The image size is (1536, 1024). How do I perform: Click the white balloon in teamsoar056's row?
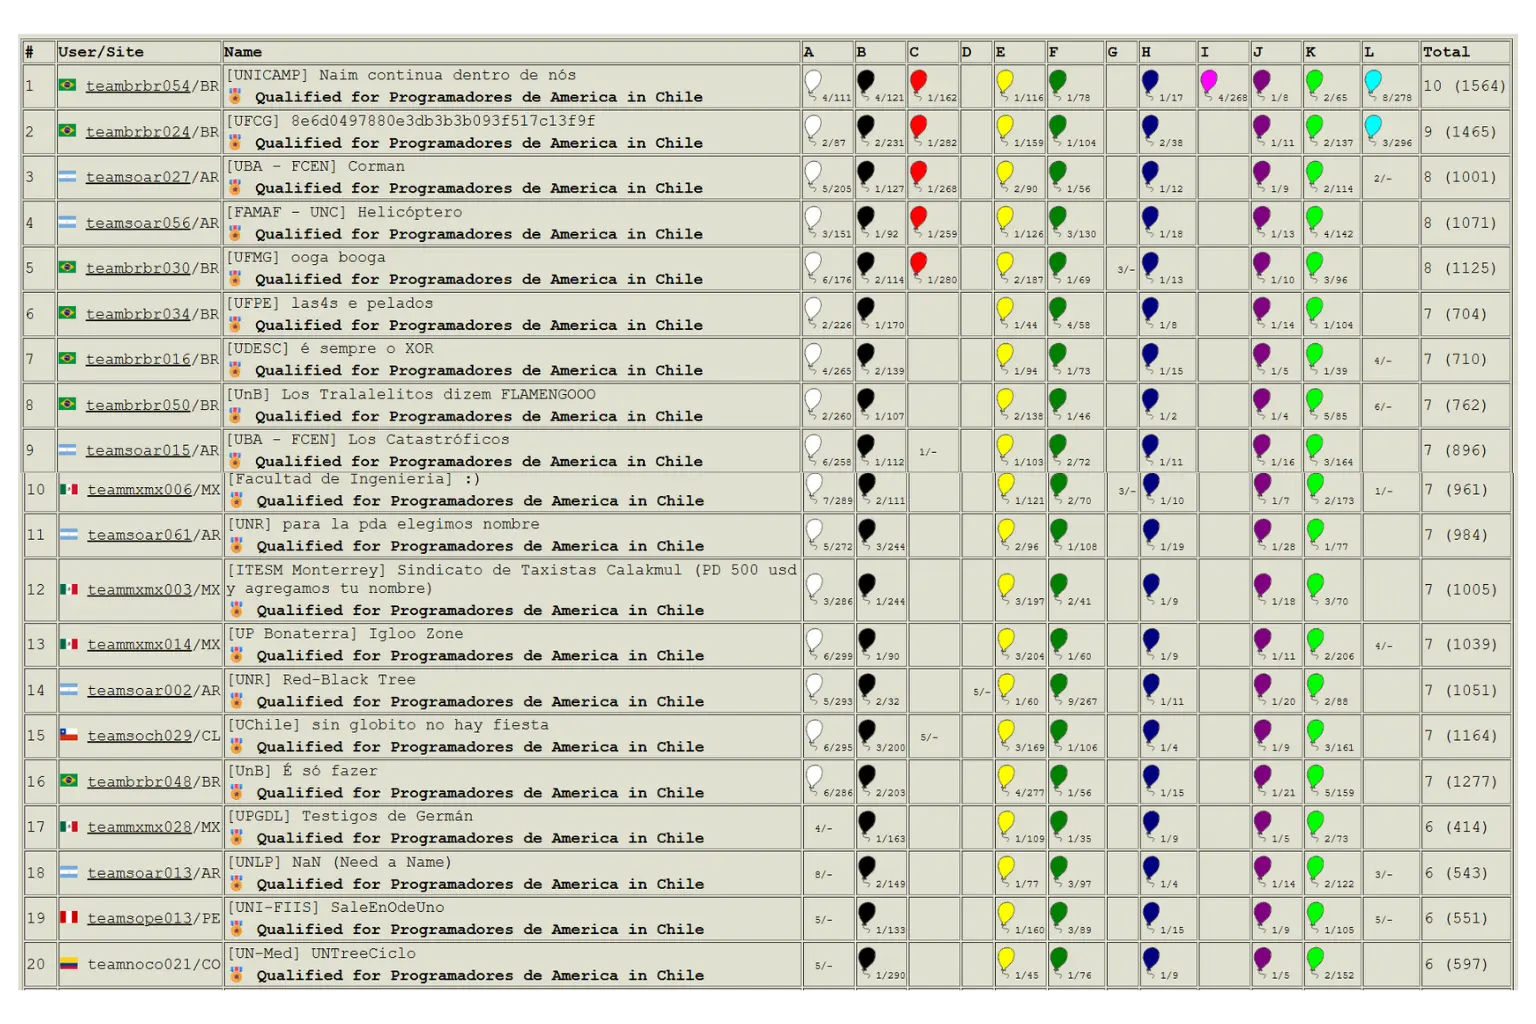tap(813, 218)
